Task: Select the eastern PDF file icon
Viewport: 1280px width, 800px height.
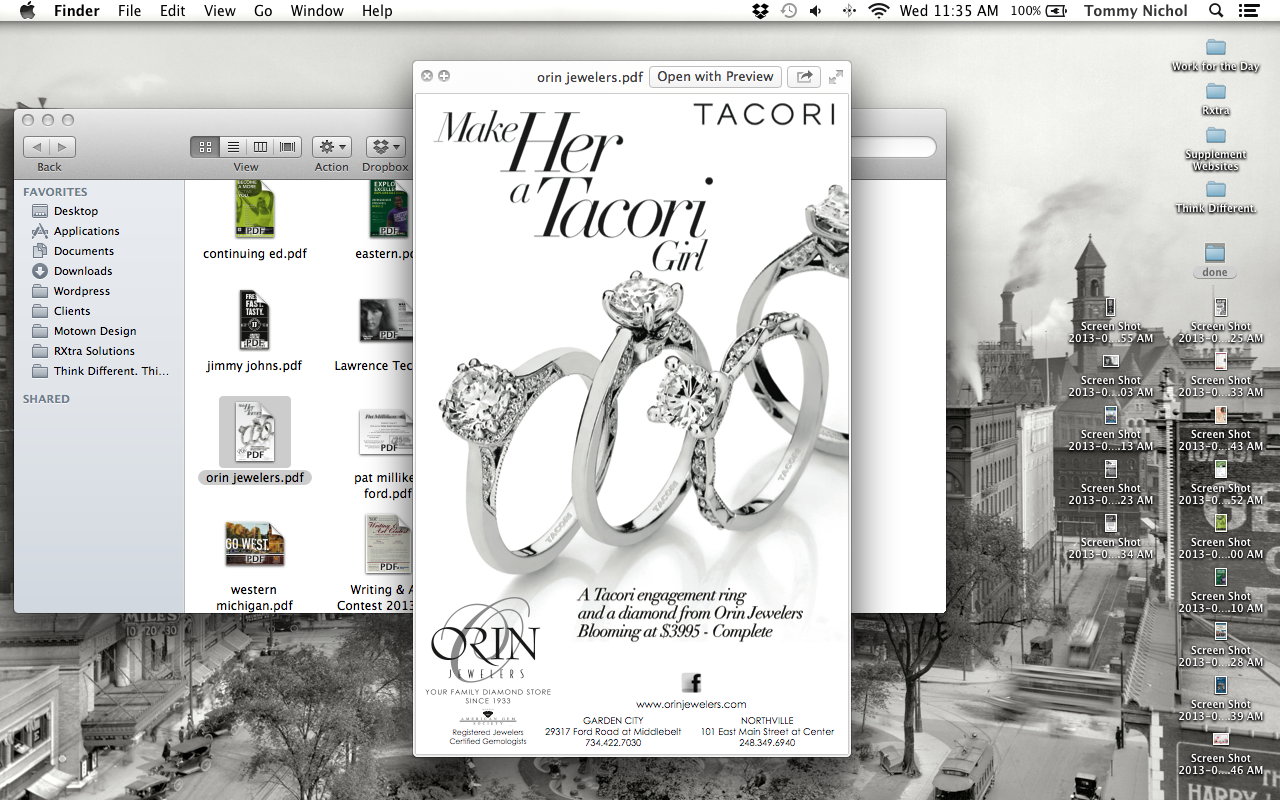Action: (389, 209)
